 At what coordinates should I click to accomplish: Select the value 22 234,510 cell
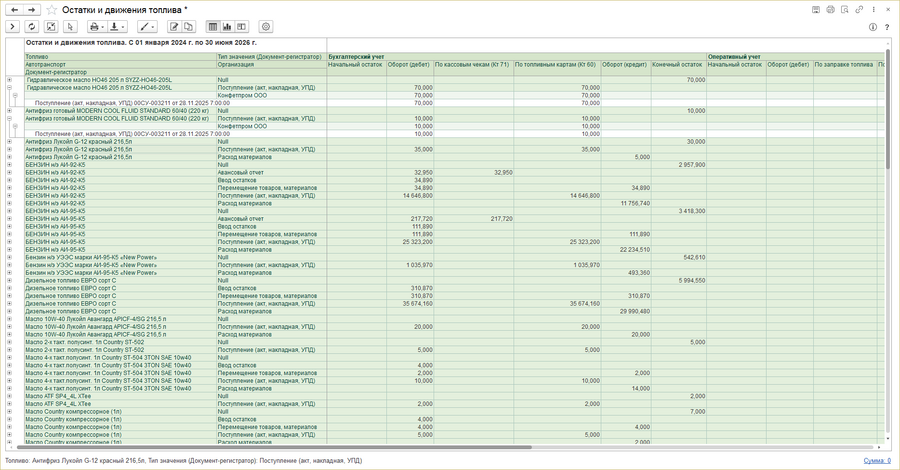pos(626,250)
